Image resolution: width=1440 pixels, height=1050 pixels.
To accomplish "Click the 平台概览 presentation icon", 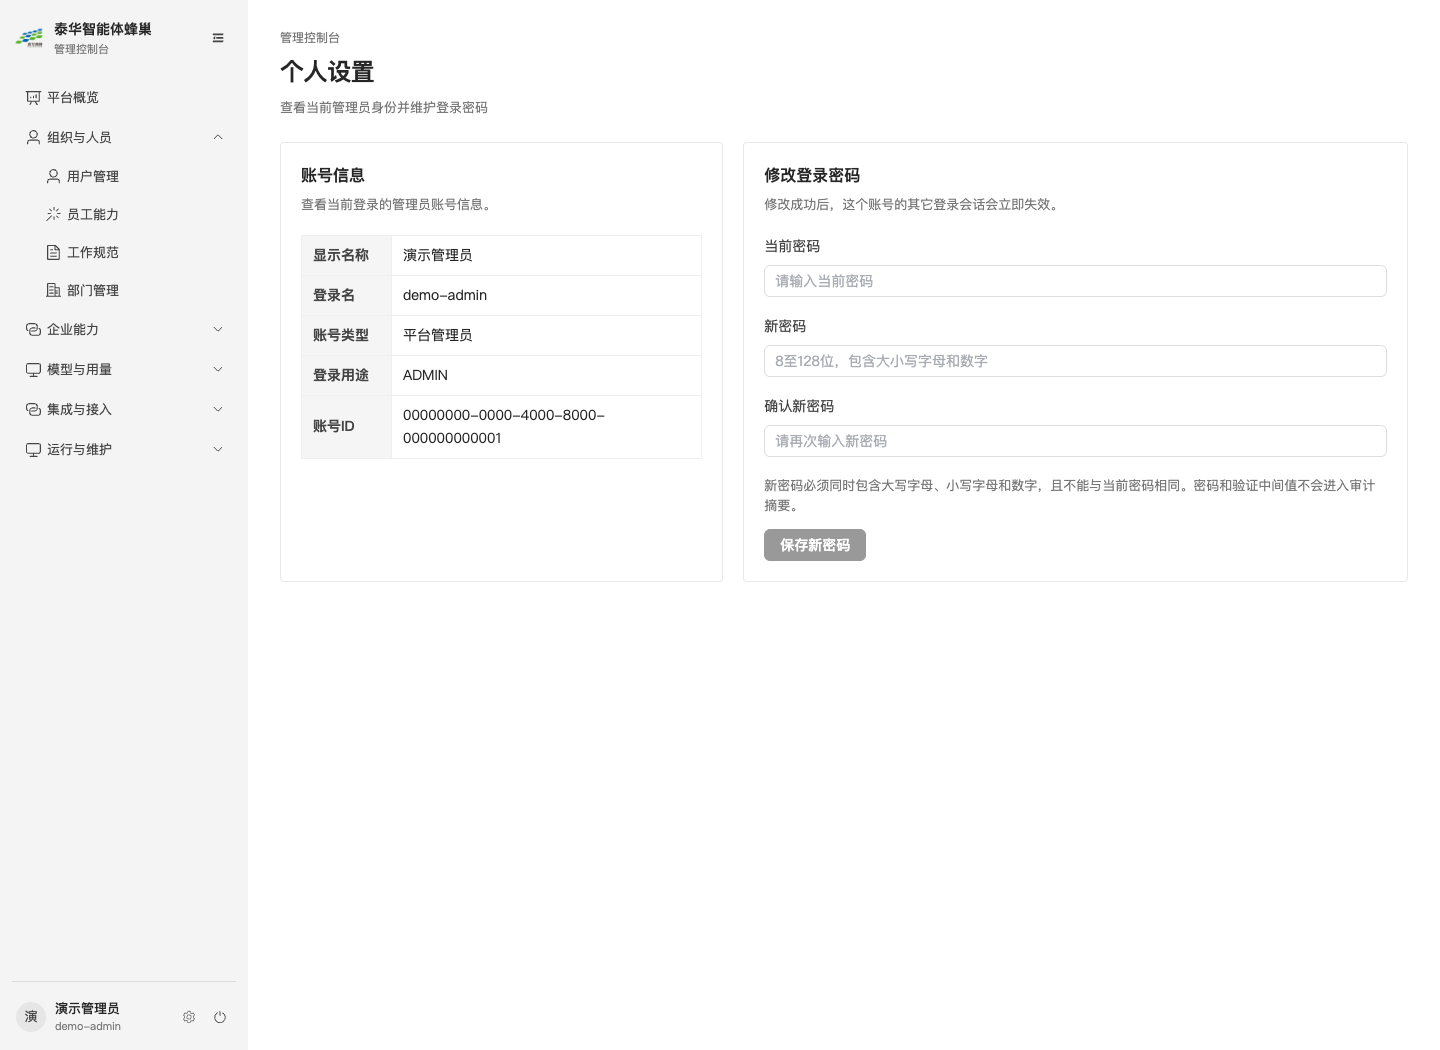I will 33,97.
